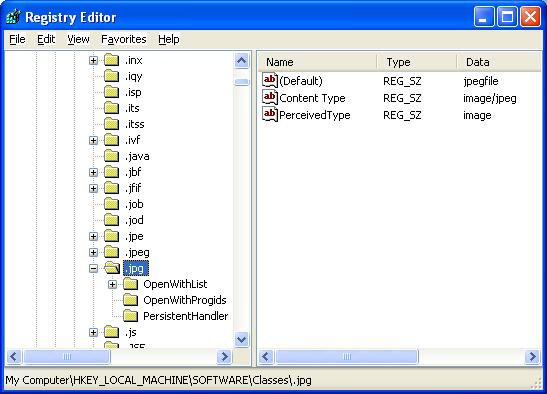Click the .inx folder icon
Screen dimensions: 547x394
[111, 60]
